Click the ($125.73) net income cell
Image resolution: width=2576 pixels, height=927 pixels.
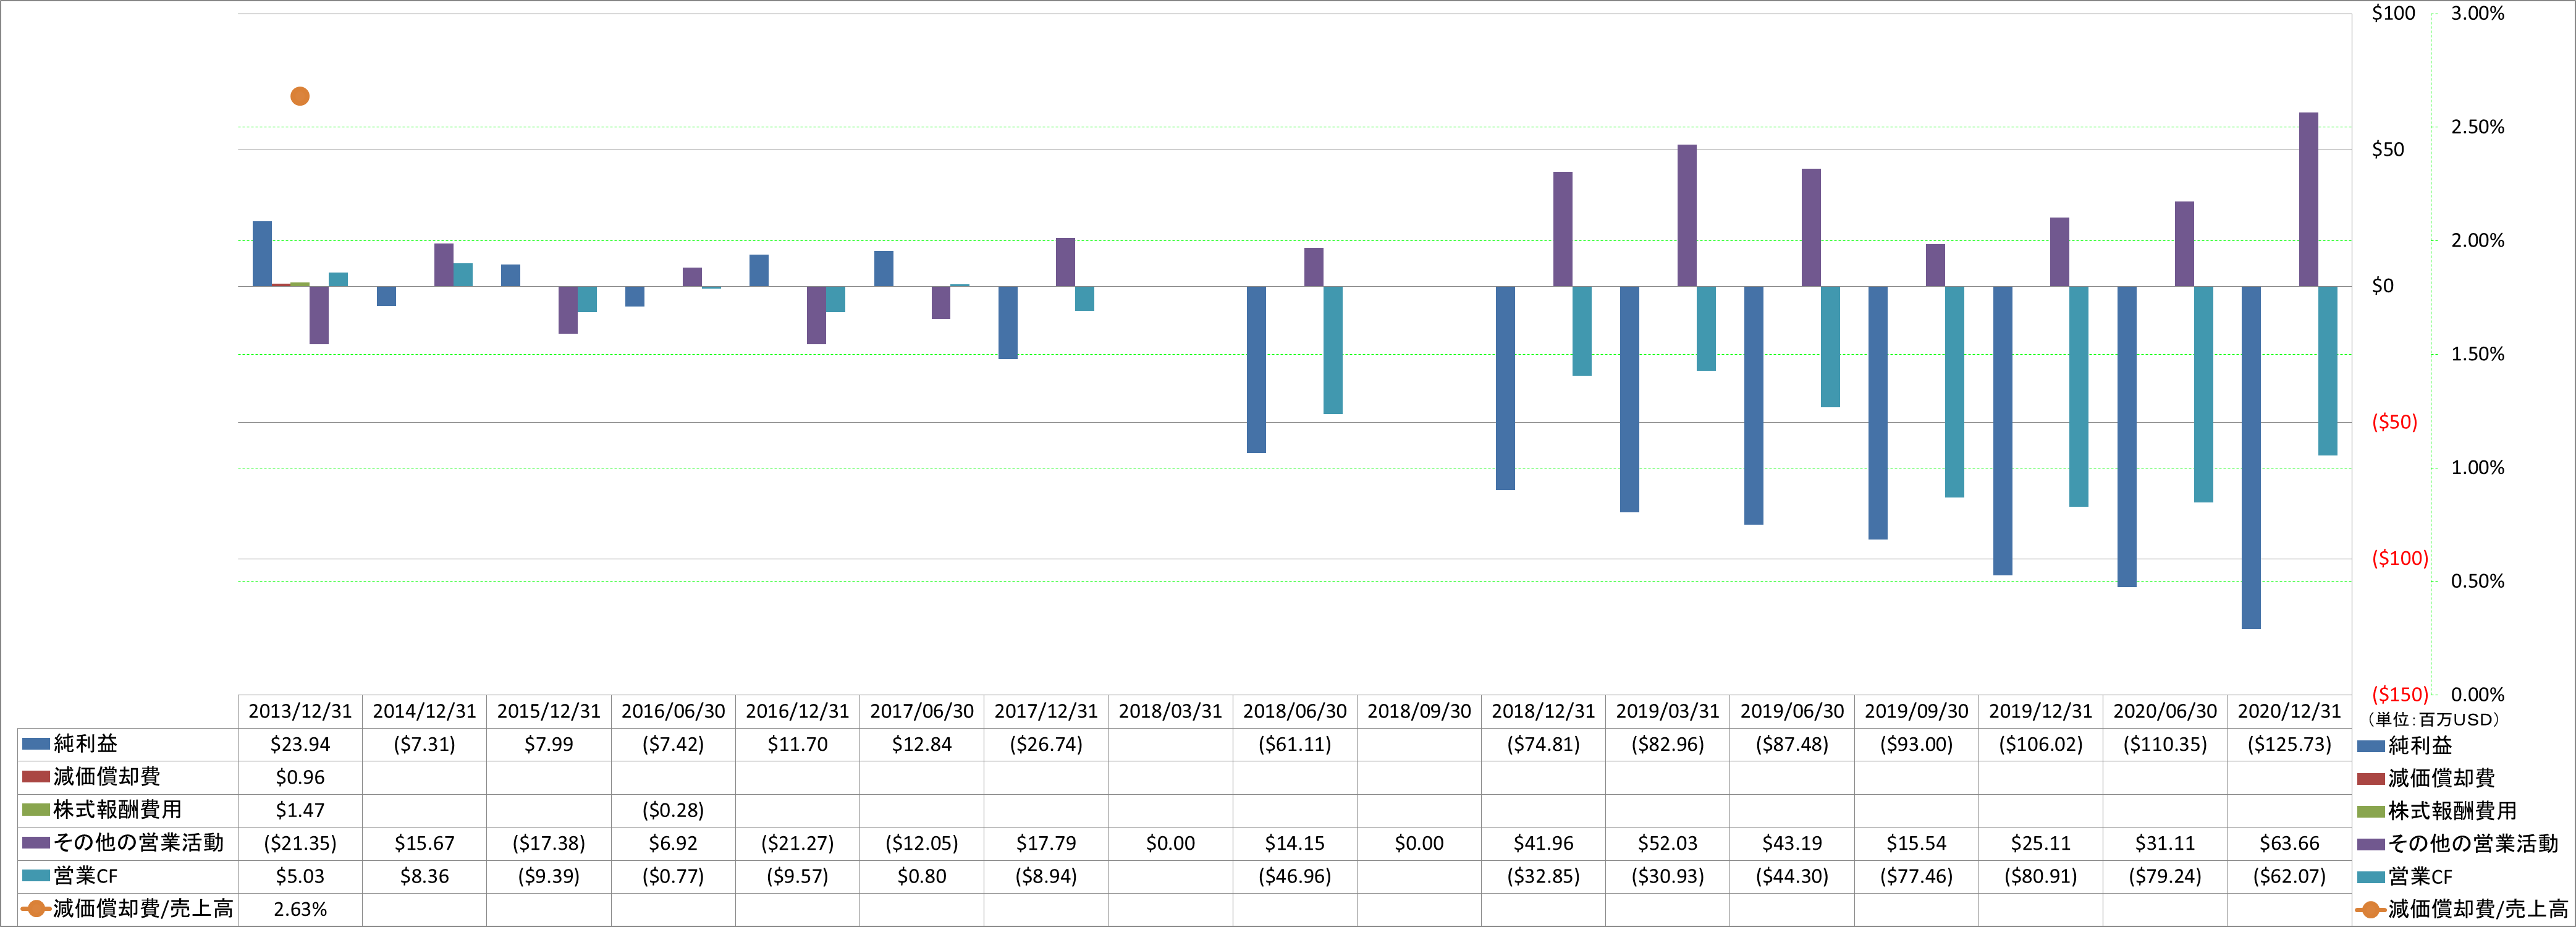pos(2289,744)
